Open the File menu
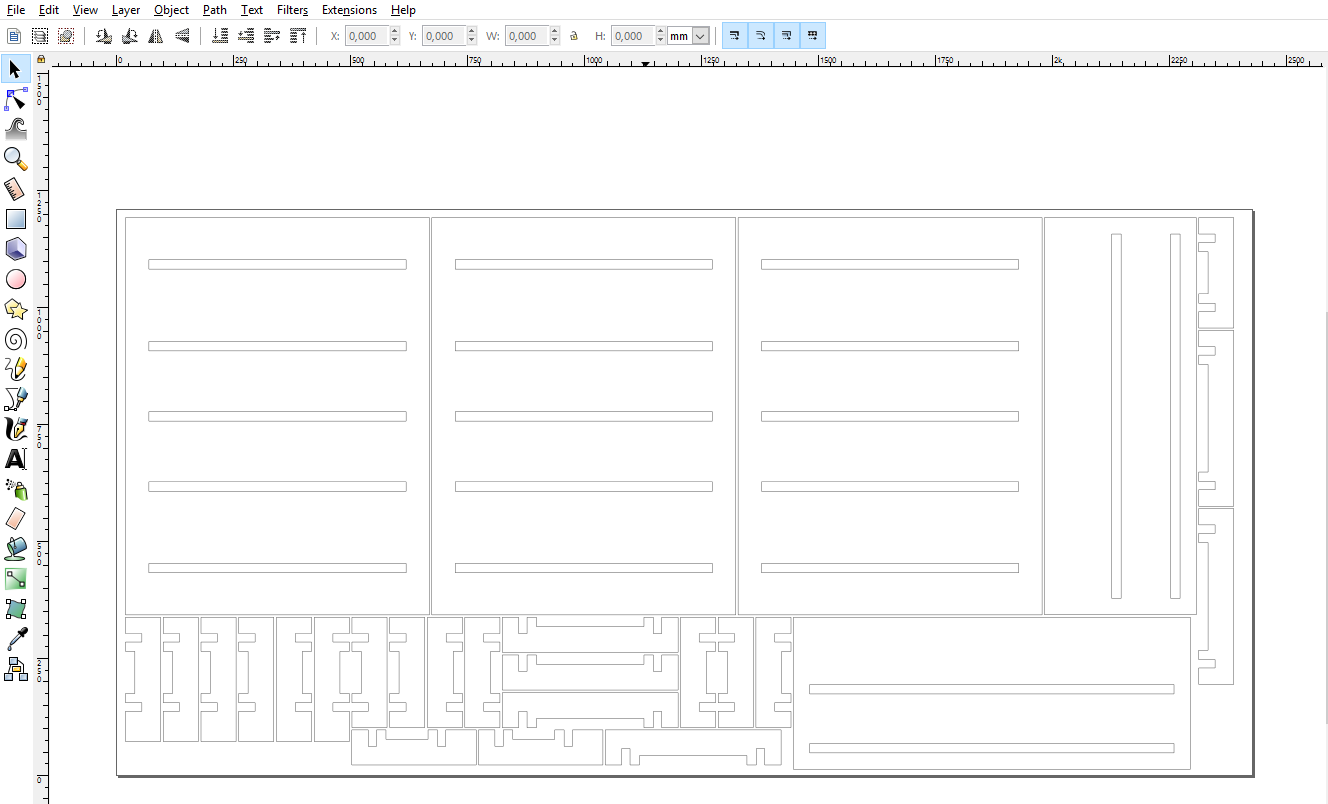This screenshot has width=1328, height=804. pos(16,10)
